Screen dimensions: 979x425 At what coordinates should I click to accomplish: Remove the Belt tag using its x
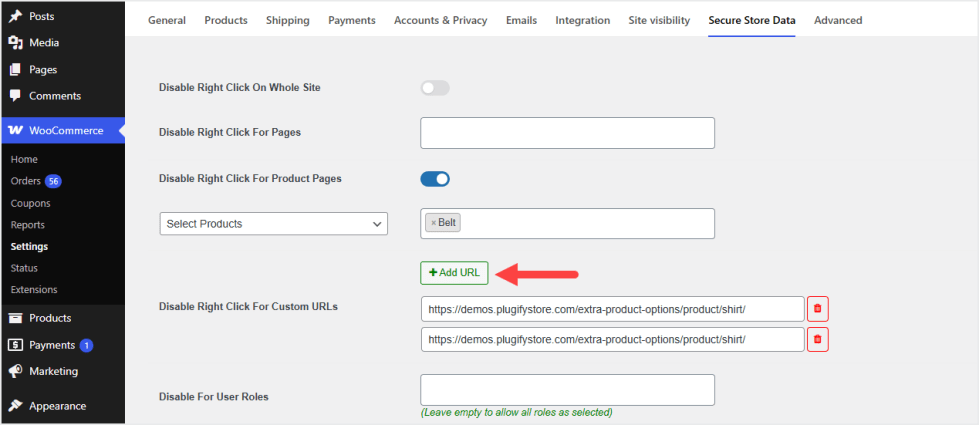[433, 223]
